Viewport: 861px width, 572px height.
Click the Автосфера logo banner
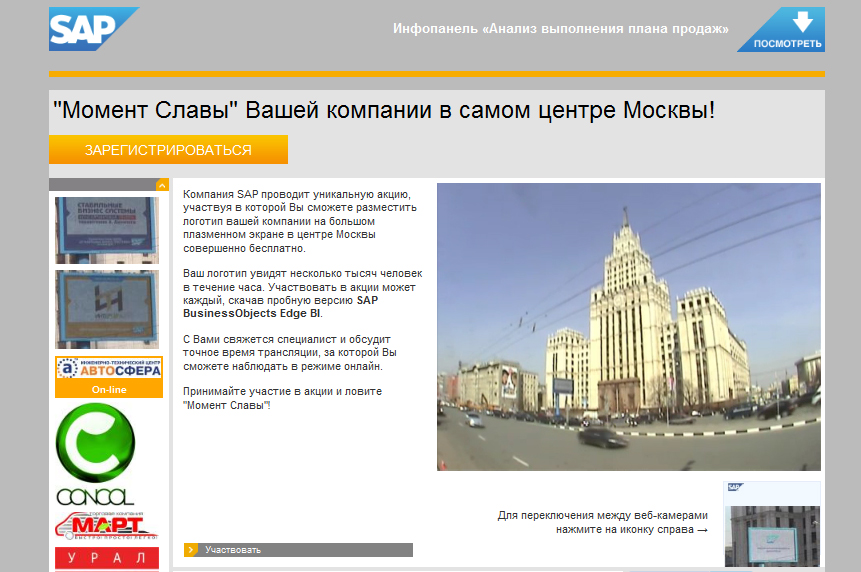point(109,368)
